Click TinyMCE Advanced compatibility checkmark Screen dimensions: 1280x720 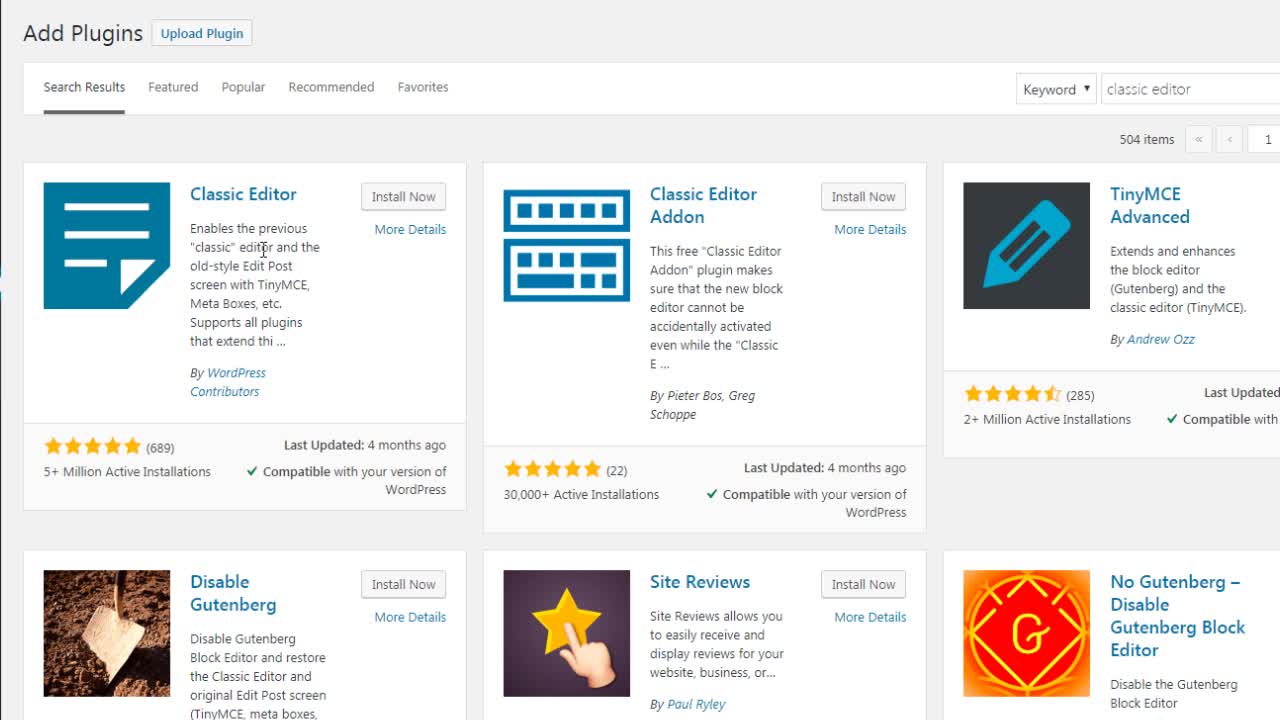pyautogui.click(x=1172, y=419)
